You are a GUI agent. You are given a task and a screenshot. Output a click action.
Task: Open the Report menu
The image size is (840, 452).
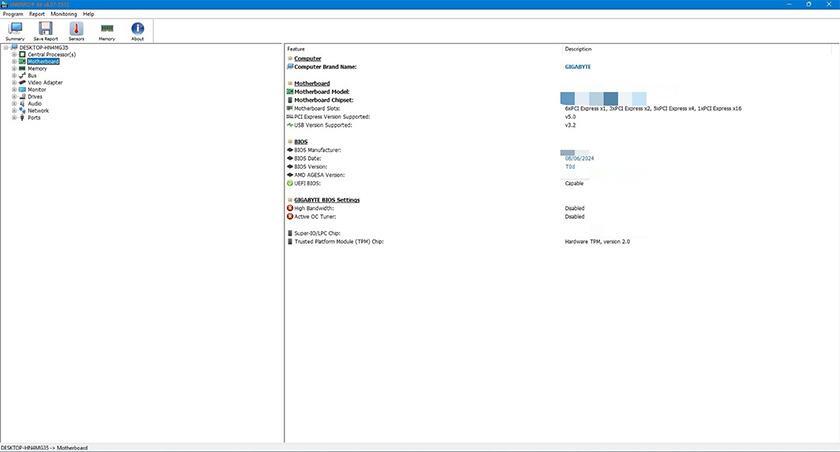(x=37, y=14)
